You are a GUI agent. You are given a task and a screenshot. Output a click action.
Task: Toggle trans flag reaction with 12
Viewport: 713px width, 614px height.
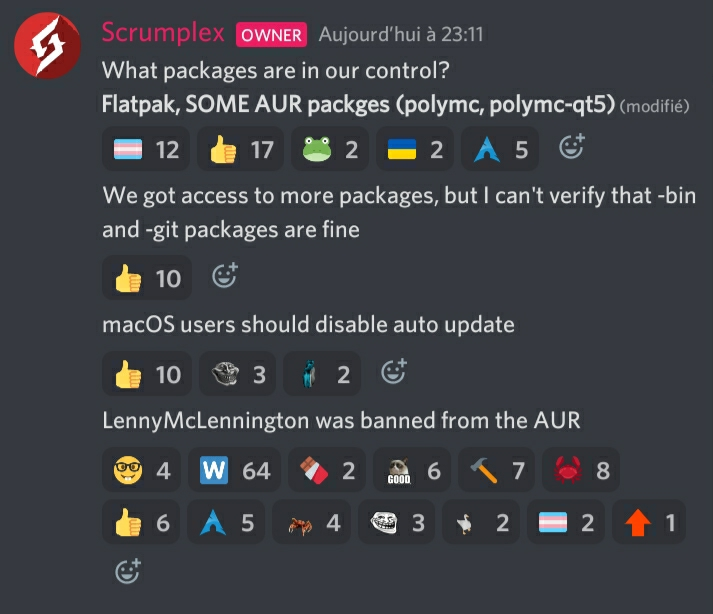tap(146, 149)
